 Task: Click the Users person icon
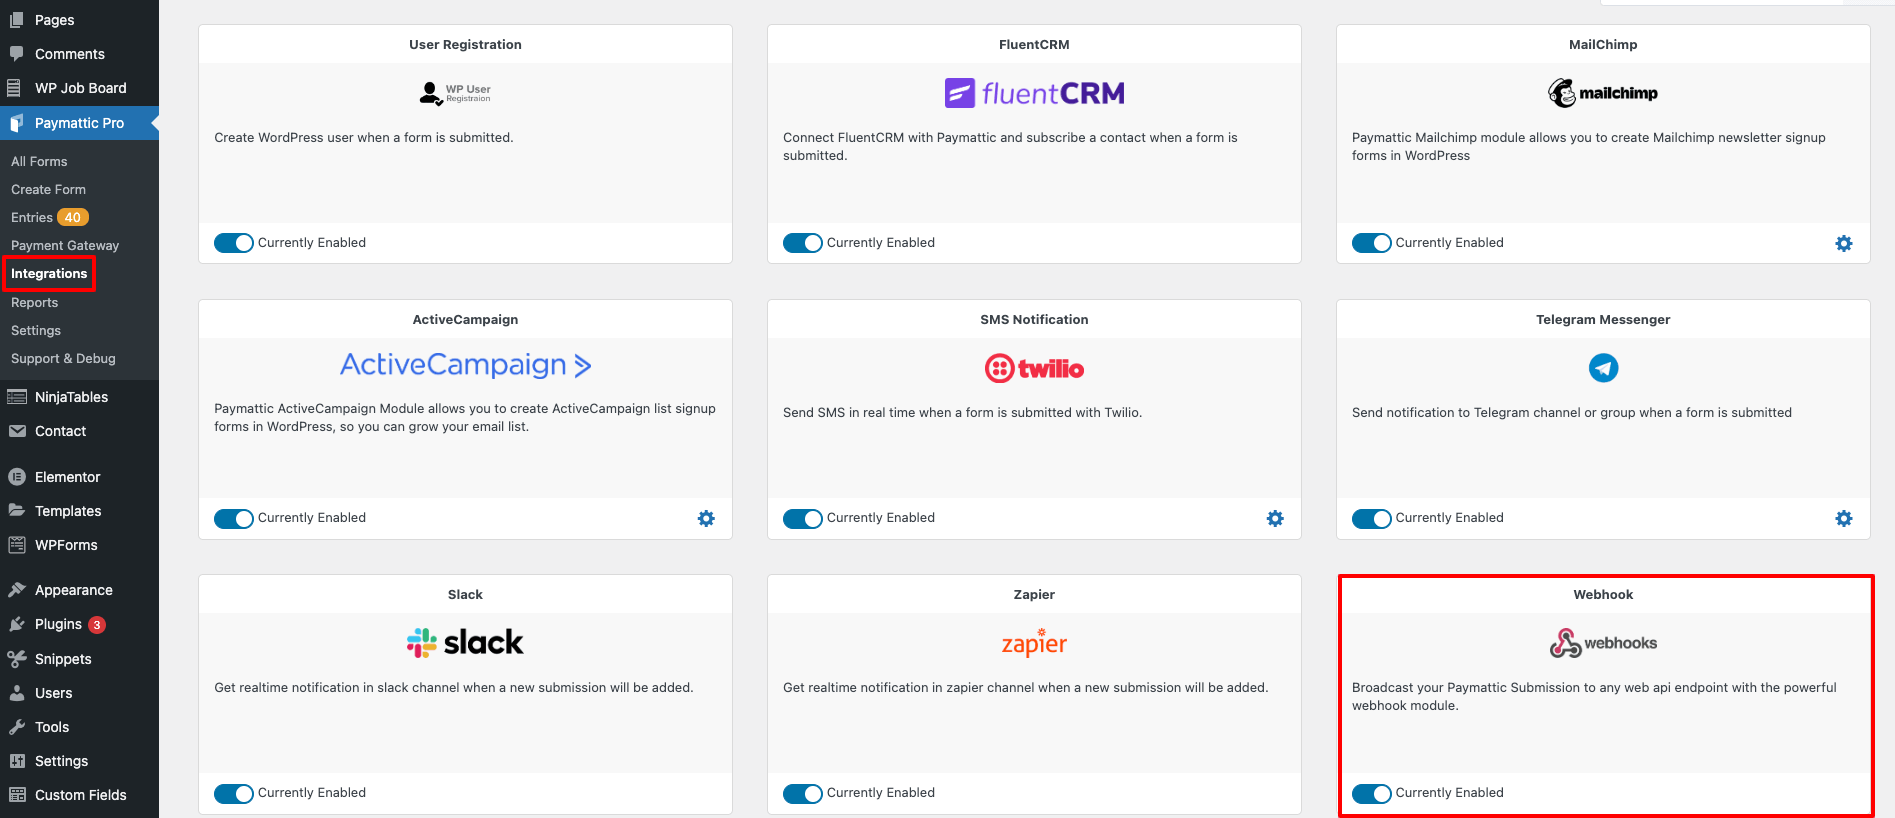click(x=17, y=693)
